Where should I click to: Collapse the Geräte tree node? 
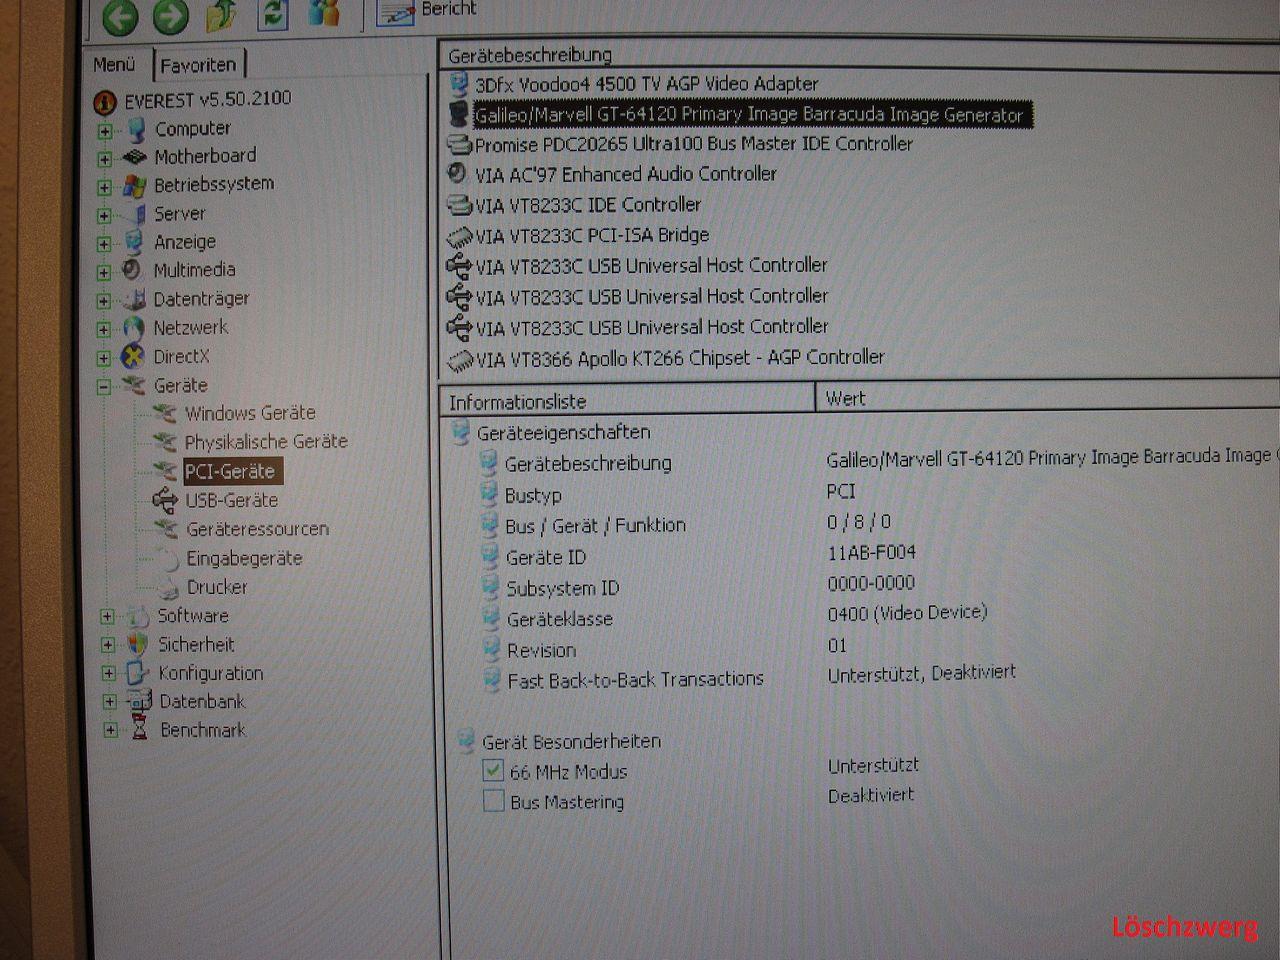tap(104, 387)
